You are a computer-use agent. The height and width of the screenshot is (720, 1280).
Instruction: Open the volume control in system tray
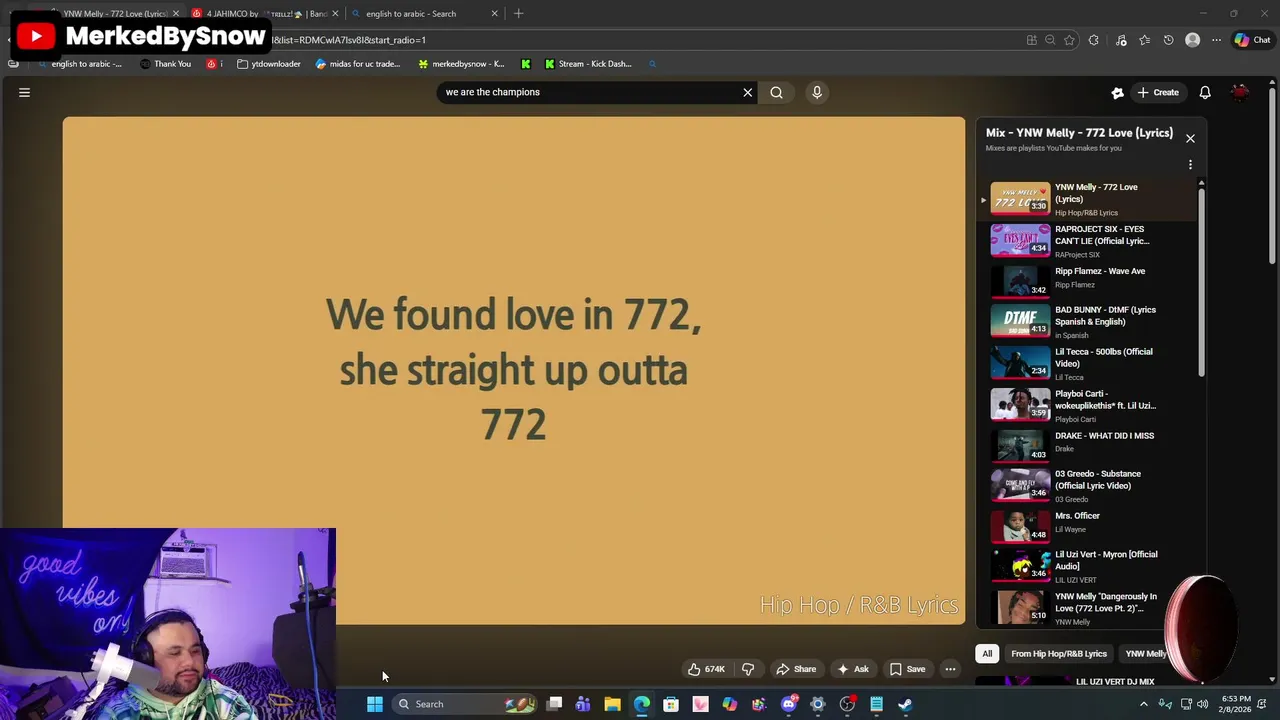(1203, 704)
